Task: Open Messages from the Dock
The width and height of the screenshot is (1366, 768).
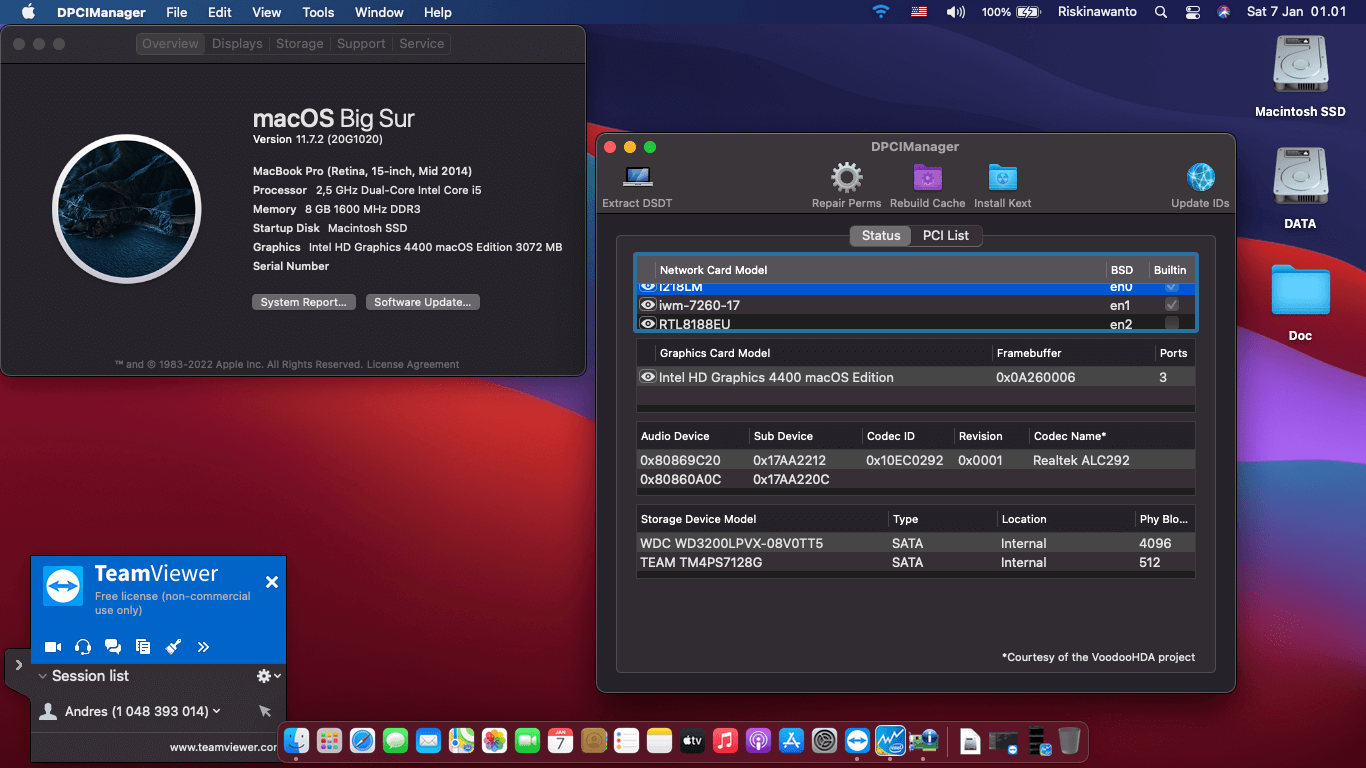Action: (x=395, y=741)
